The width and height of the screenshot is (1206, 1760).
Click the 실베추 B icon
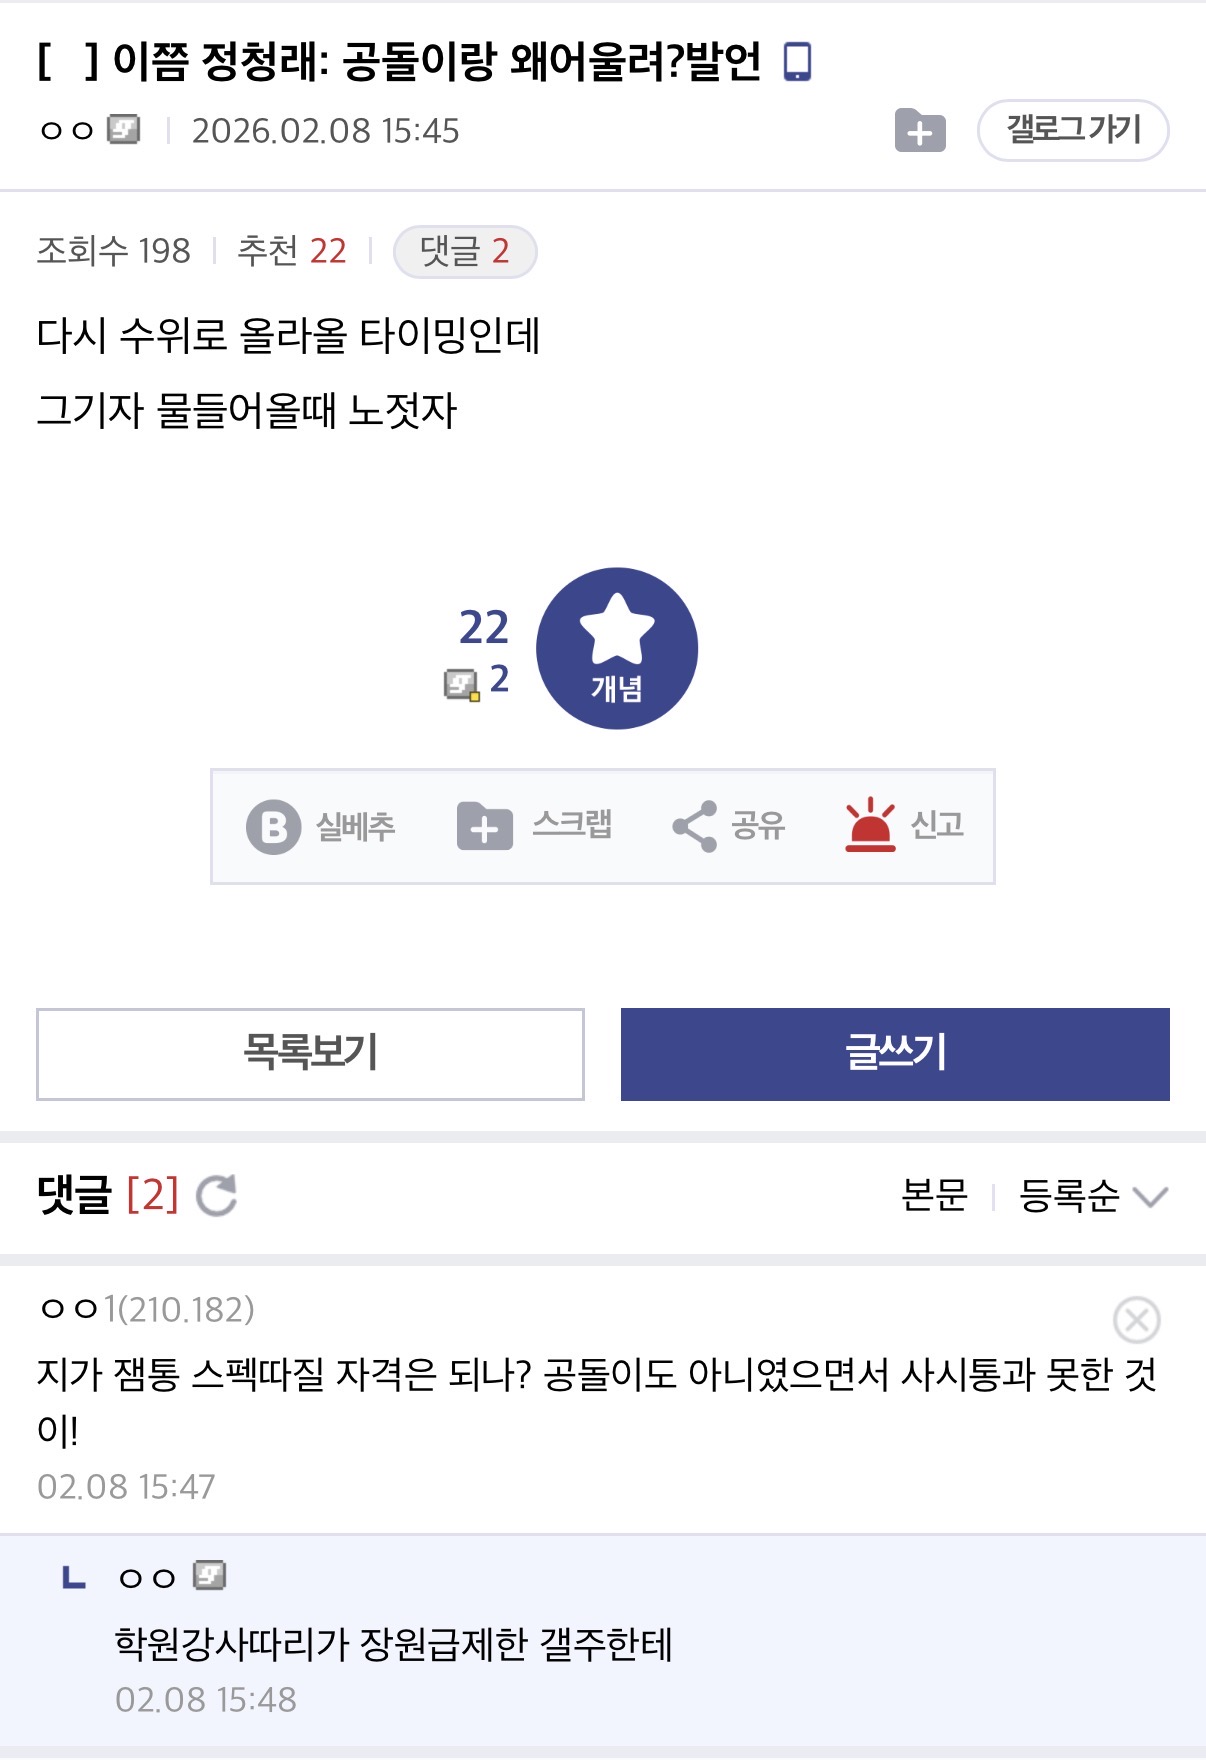(x=273, y=827)
